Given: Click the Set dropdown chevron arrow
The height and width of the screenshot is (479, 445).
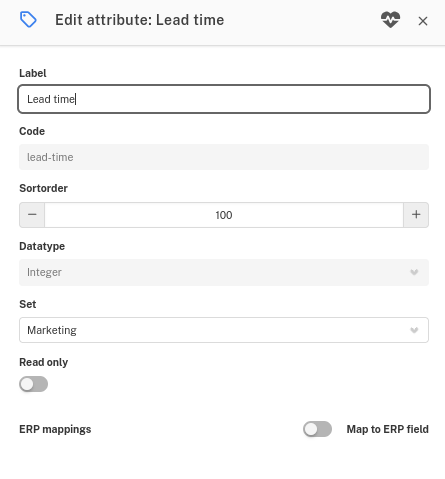Looking at the screenshot, I should pos(414,330).
